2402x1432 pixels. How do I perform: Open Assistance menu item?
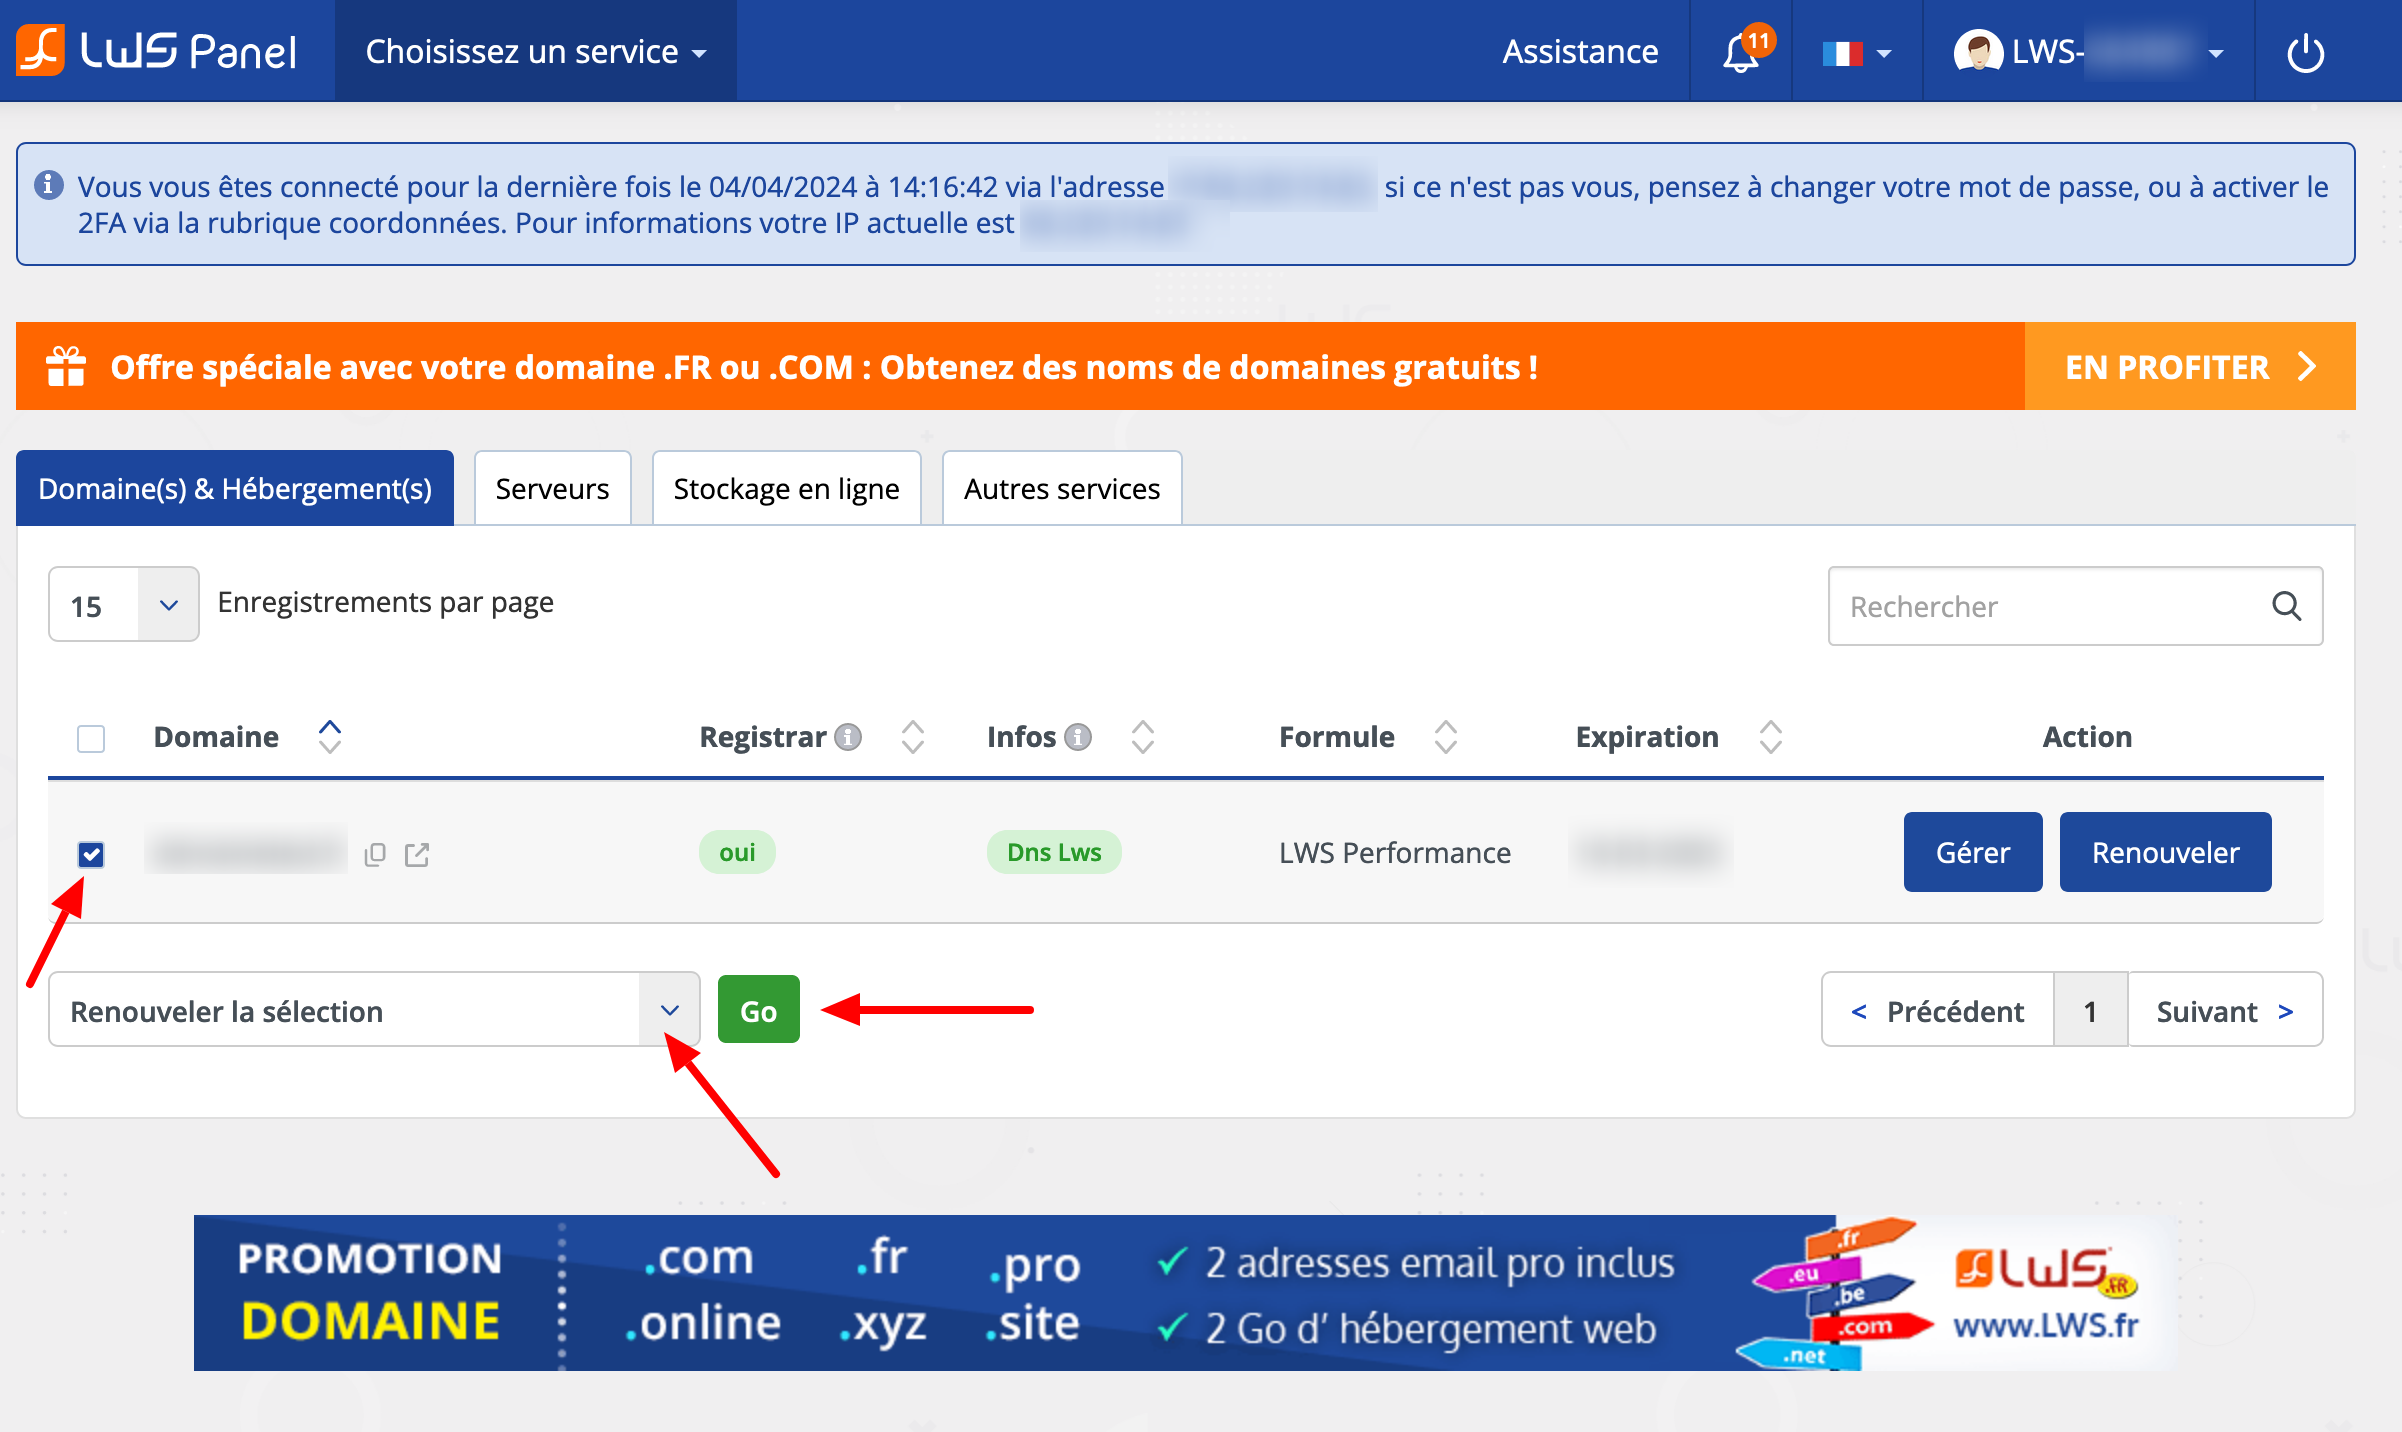click(x=1580, y=51)
